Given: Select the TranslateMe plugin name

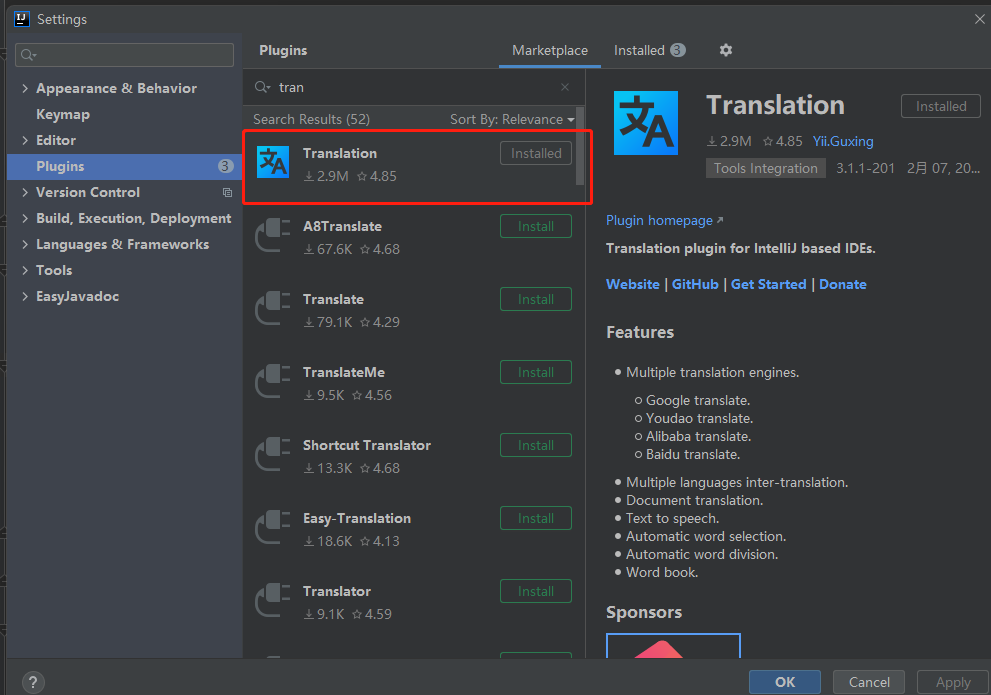Looking at the screenshot, I should tap(344, 373).
